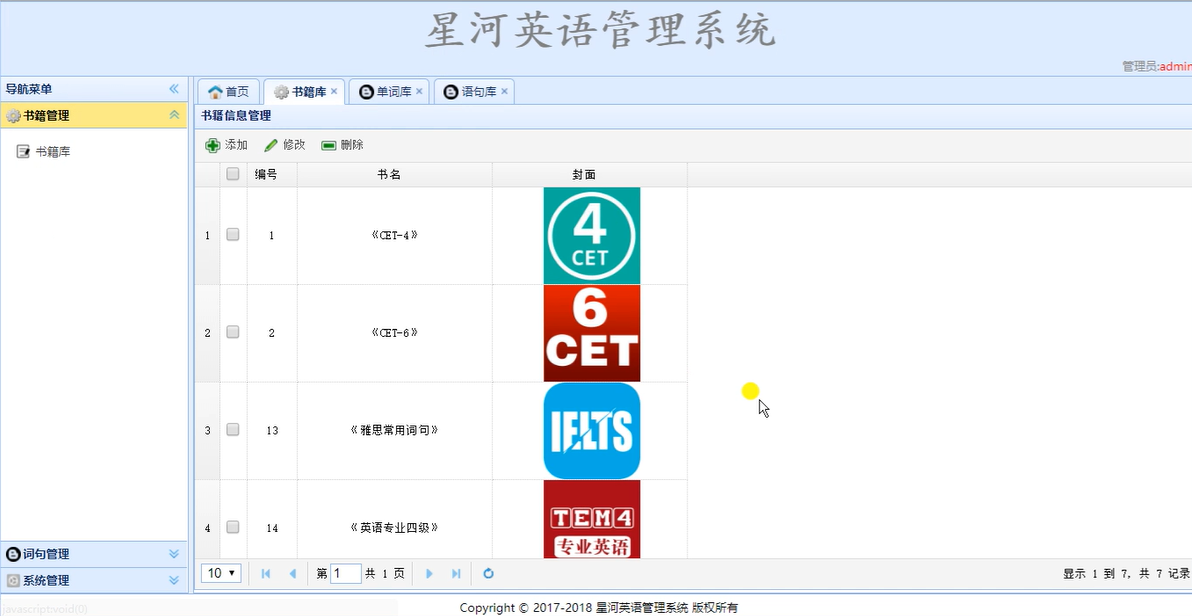Click the notepad icon beside 书籍库 in sidebar
The image size is (1192, 616).
click(24, 151)
